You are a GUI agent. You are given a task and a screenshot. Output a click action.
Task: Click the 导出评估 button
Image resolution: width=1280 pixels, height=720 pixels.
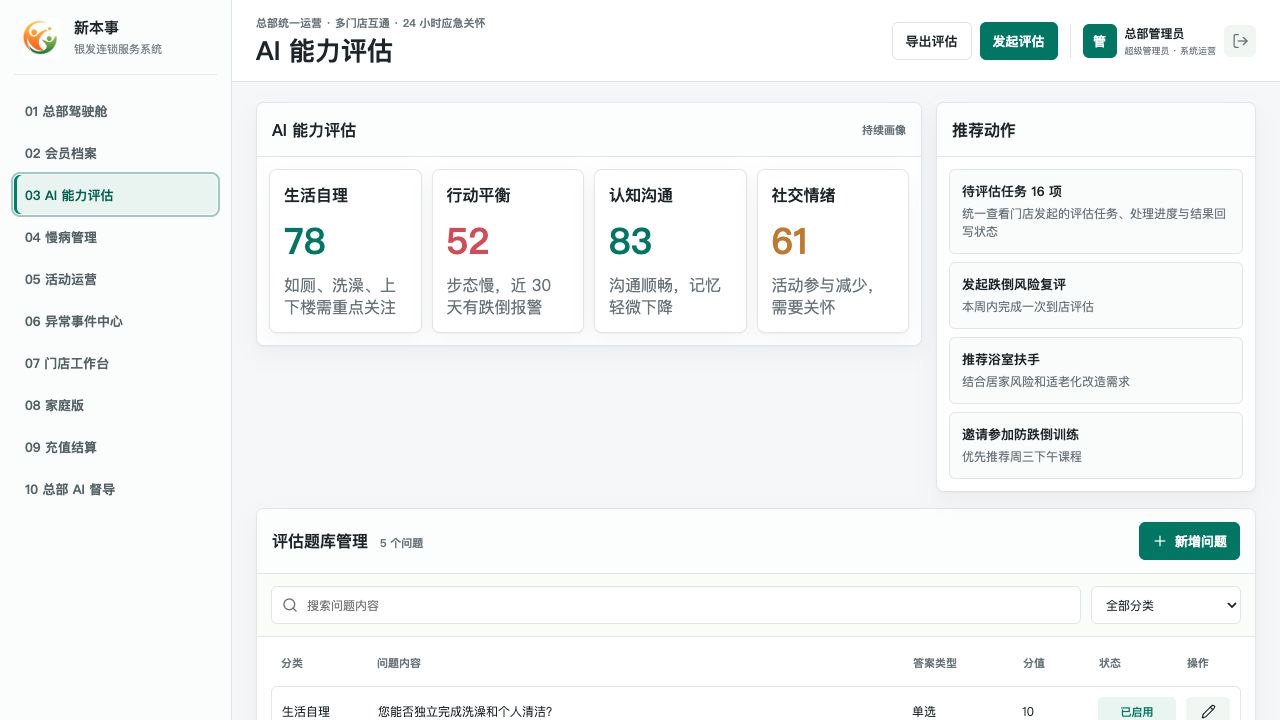[x=931, y=41]
